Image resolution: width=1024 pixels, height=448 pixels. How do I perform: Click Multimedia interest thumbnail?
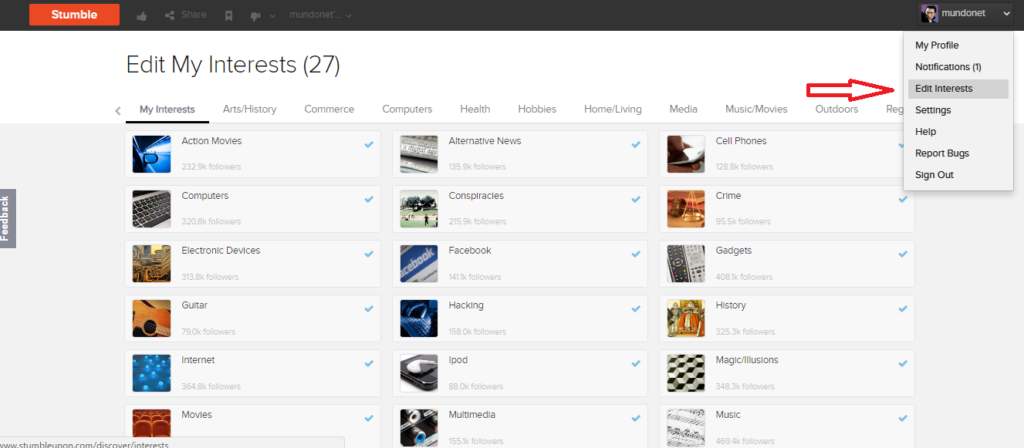(x=419, y=428)
